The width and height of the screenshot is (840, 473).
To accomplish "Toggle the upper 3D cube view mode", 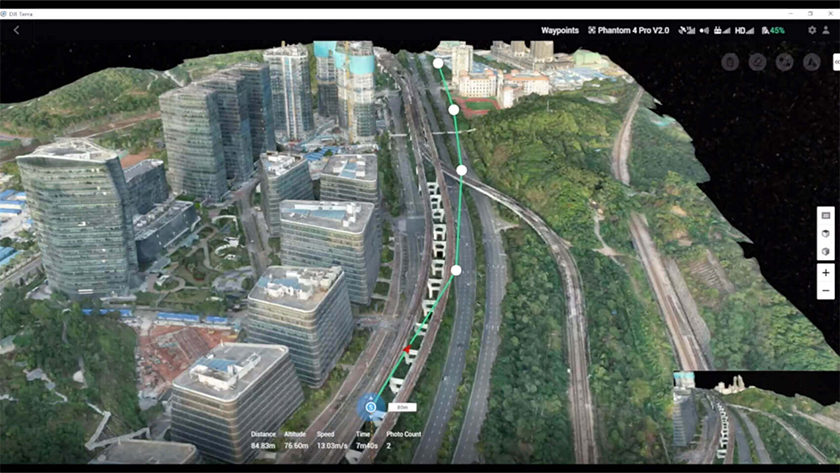I will tap(825, 234).
